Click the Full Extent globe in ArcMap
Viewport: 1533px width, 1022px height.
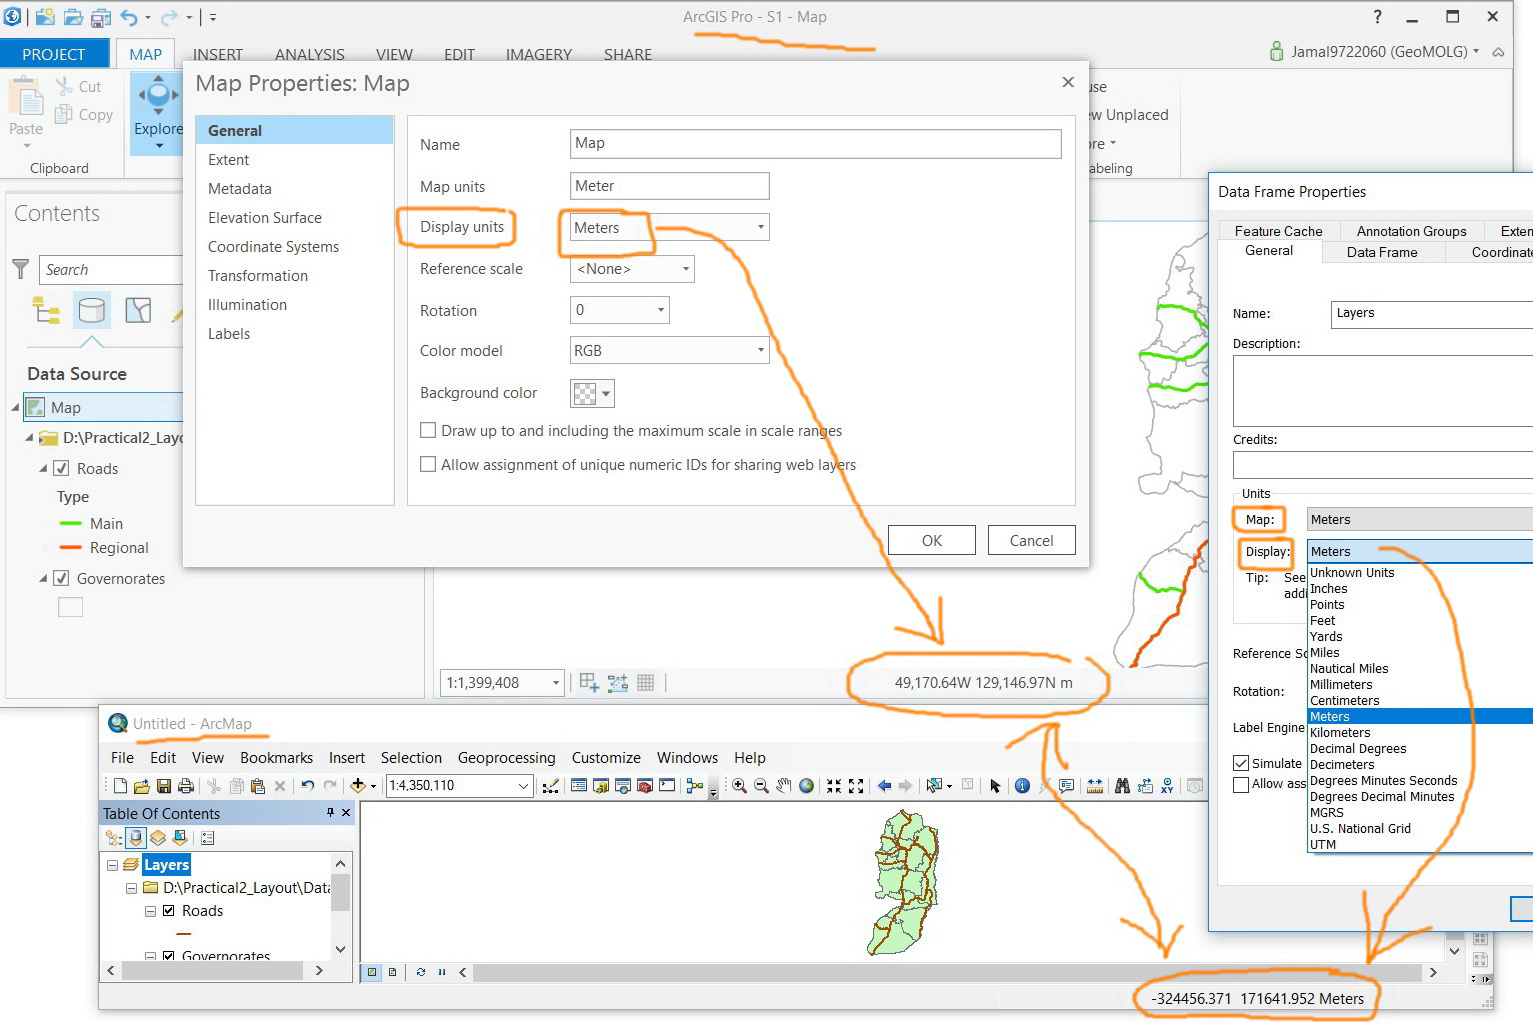[x=806, y=786]
